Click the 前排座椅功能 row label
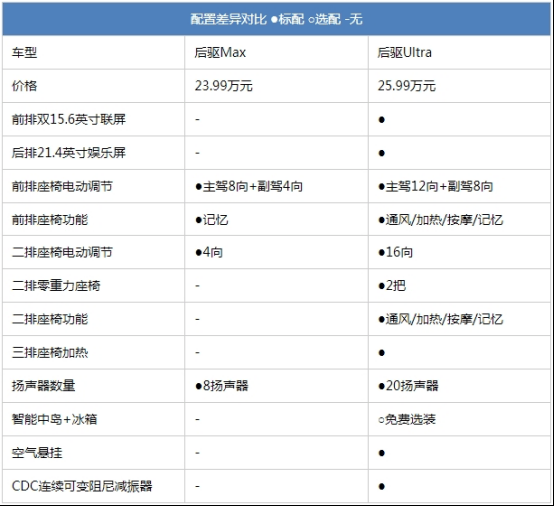 (x=50, y=220)
